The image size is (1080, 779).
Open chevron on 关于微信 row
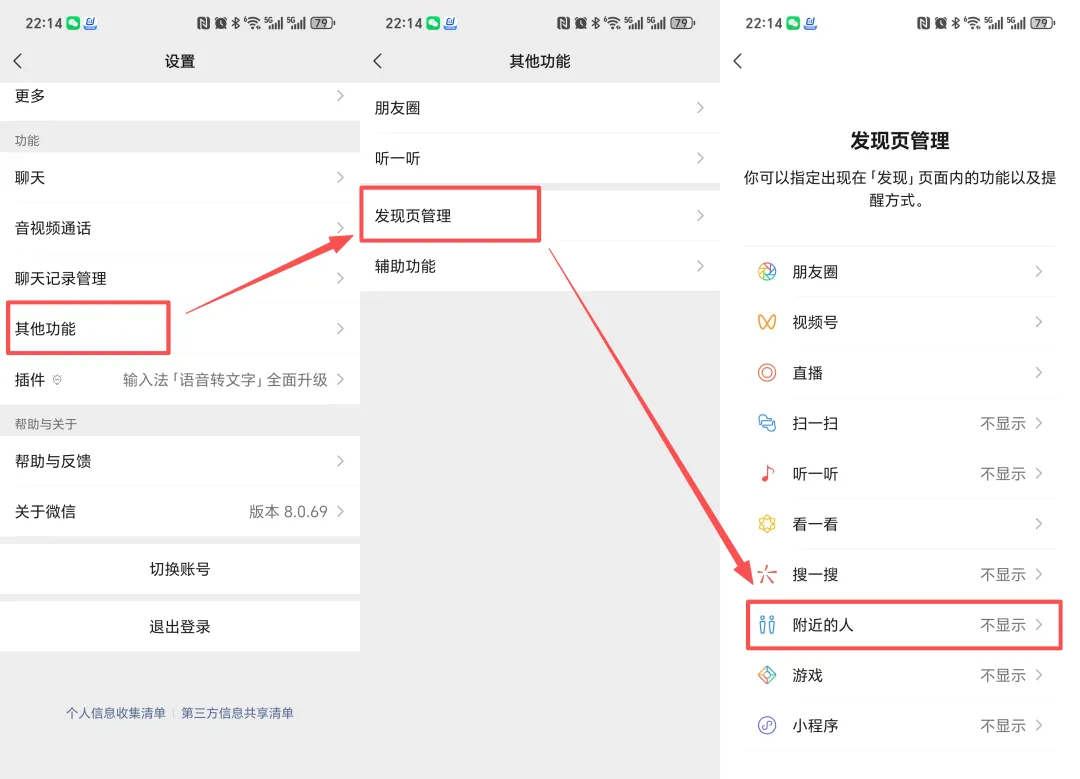pos(340,511)
